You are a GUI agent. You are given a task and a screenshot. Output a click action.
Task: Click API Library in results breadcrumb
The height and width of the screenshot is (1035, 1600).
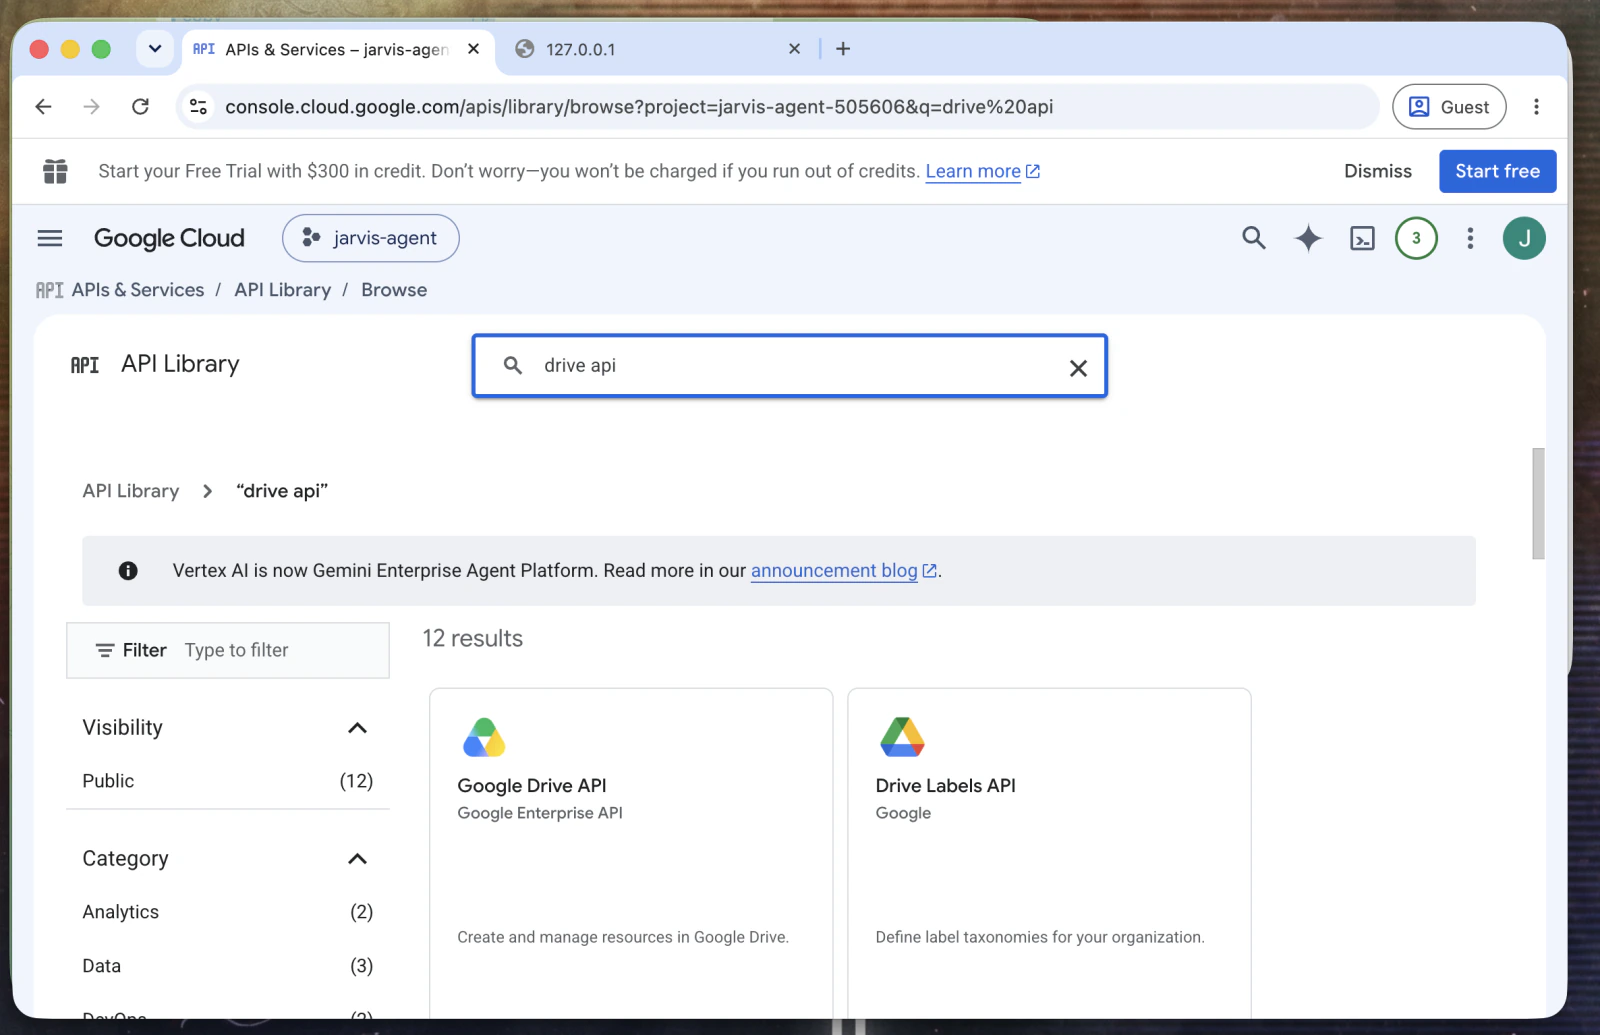coord(131,491)
